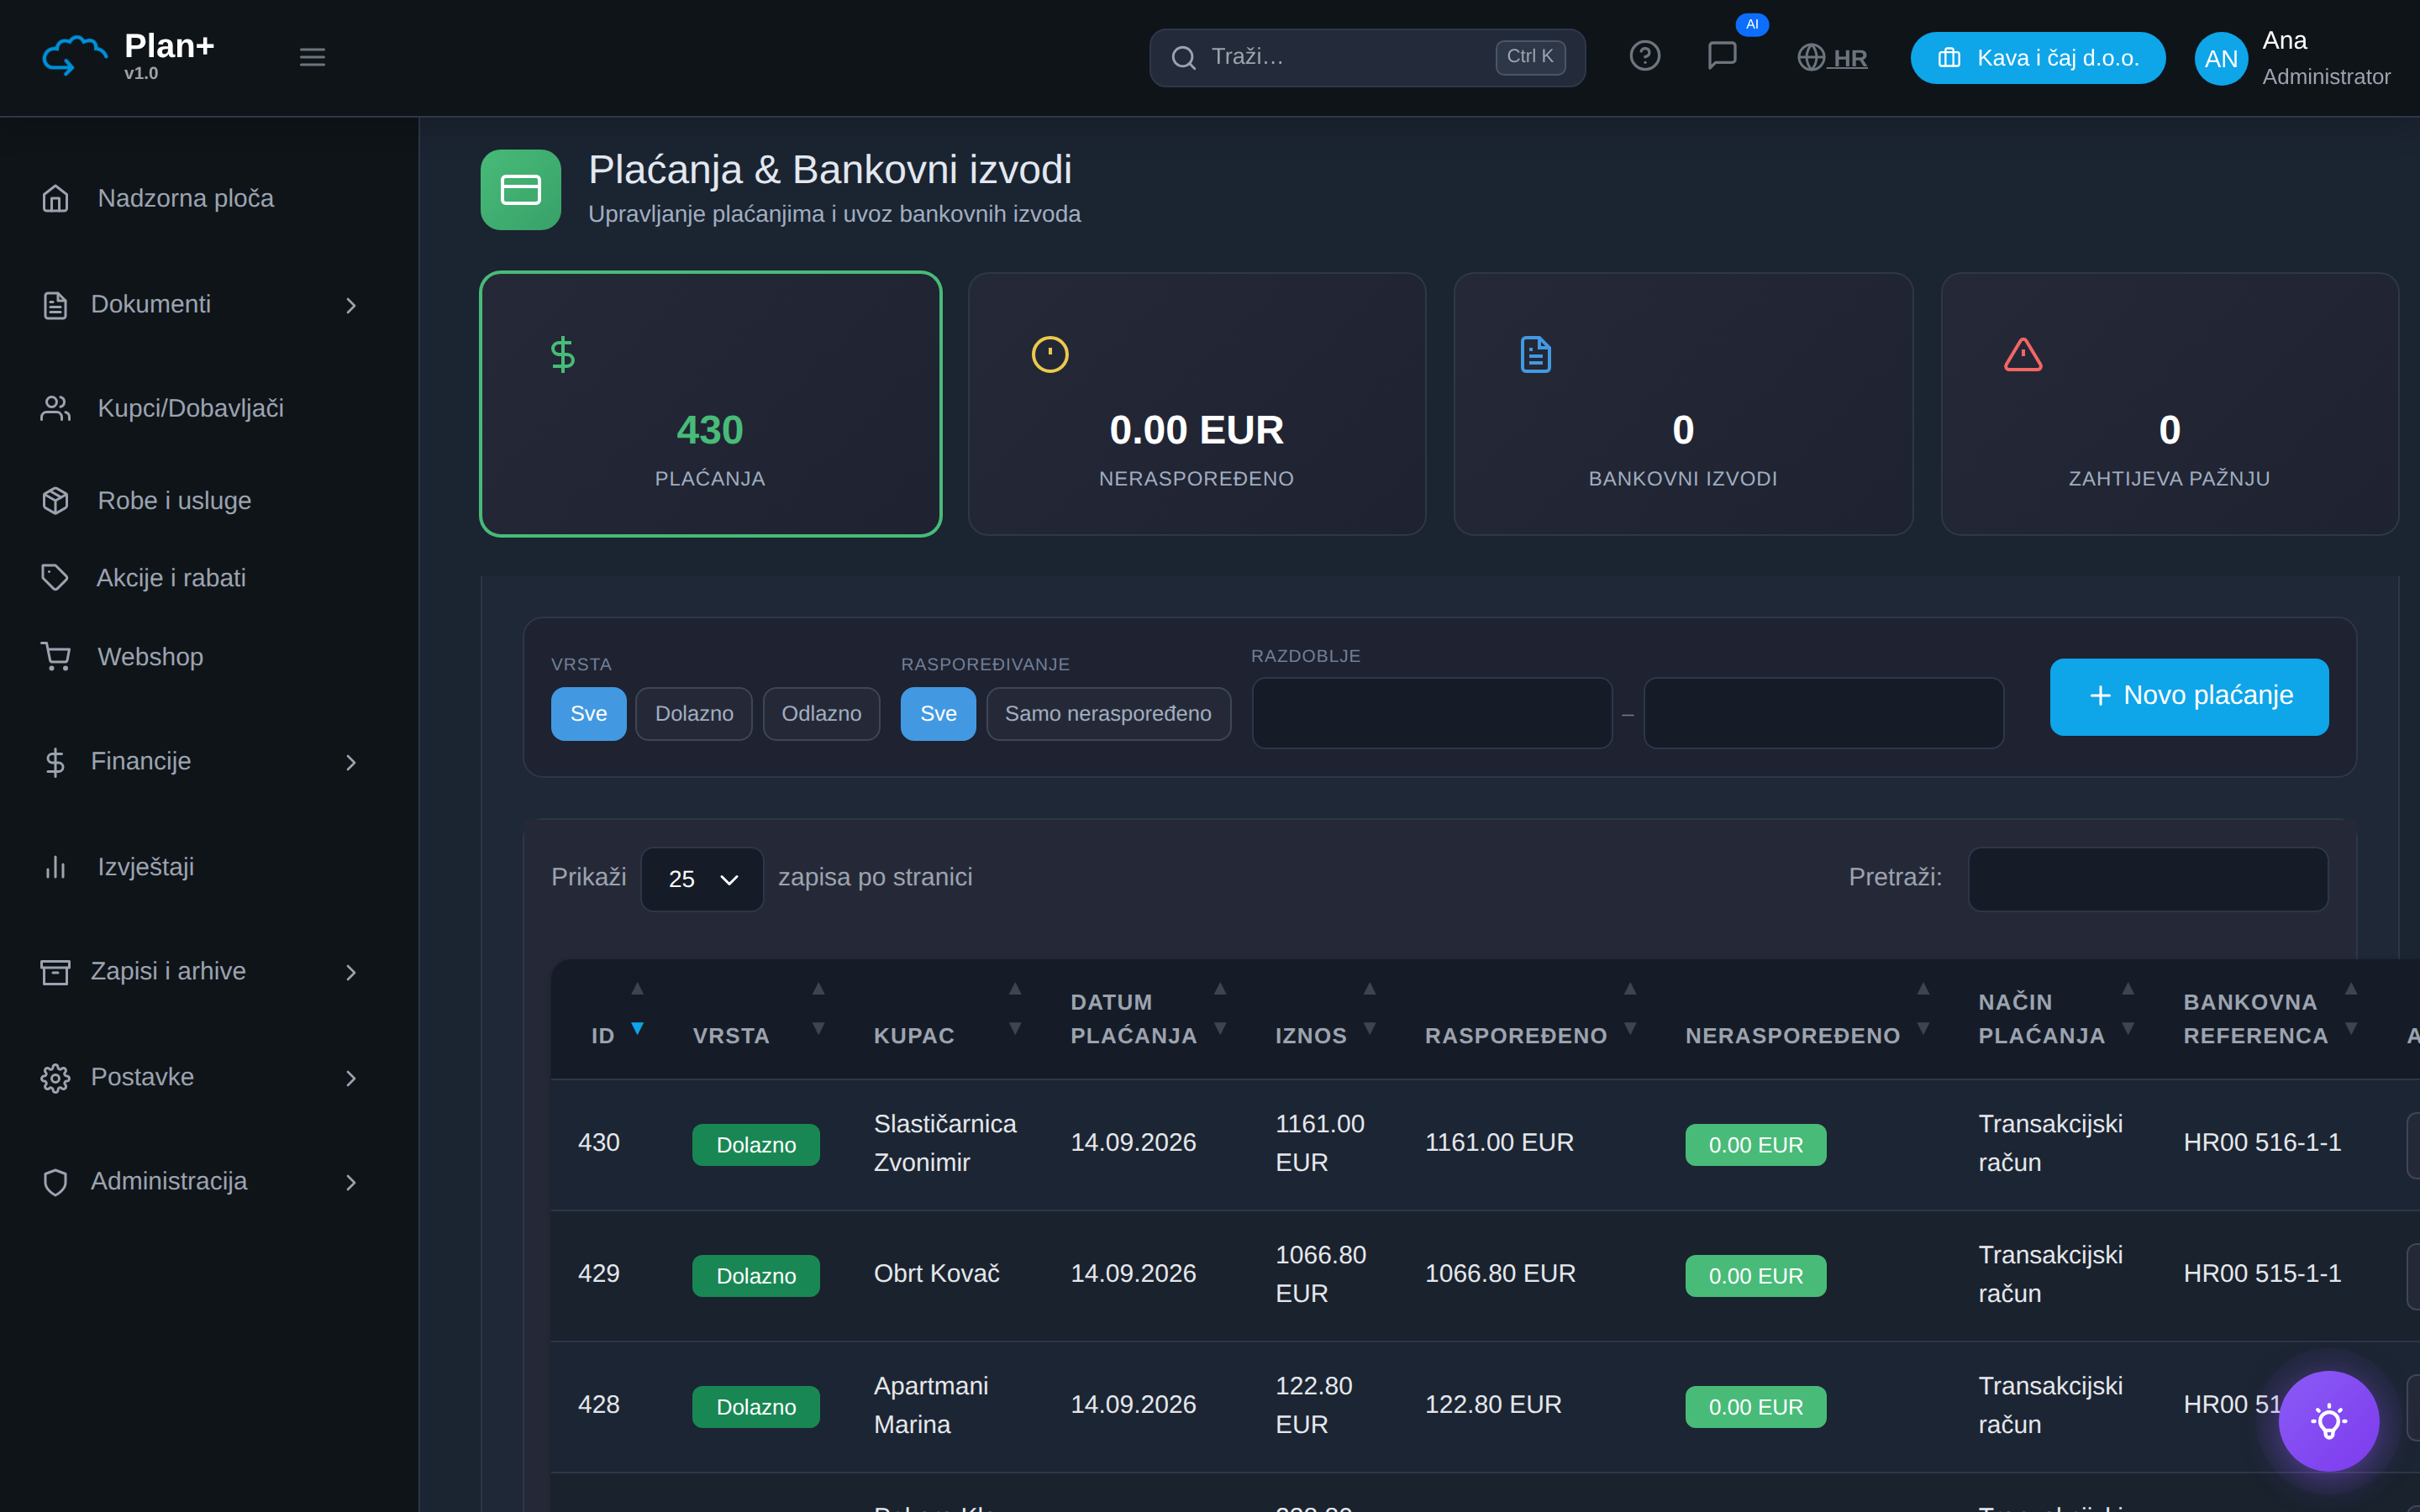Click reference HR00 516-1-1
Image resolution: width=2420 pixels, height=1512 pixels.
tap(2262, 1143)
